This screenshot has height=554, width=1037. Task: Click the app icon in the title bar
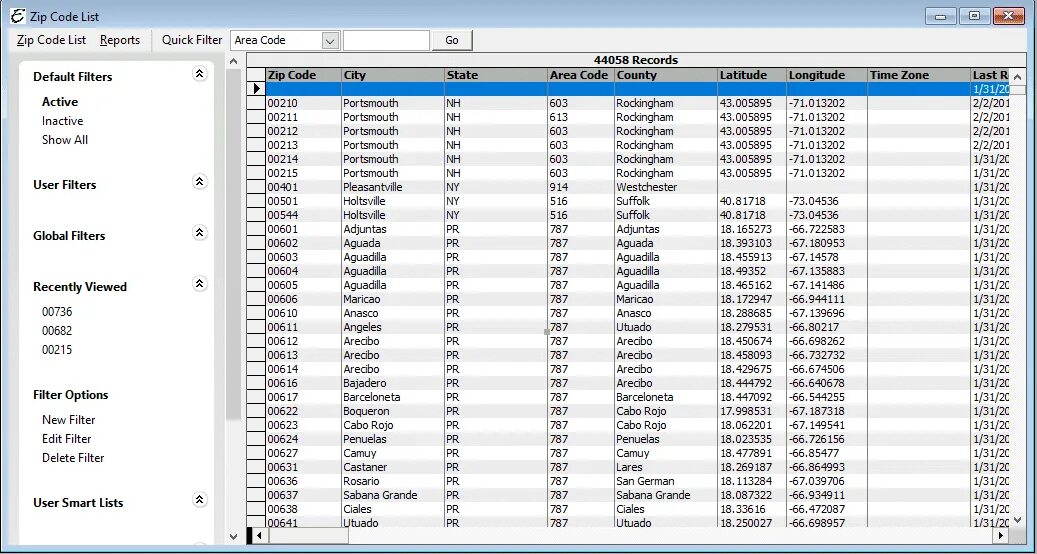[18, 16]
